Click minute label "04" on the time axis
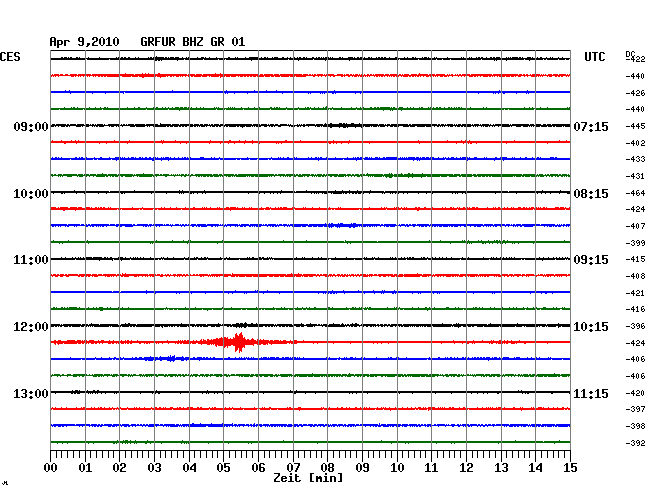 (189, 468)
